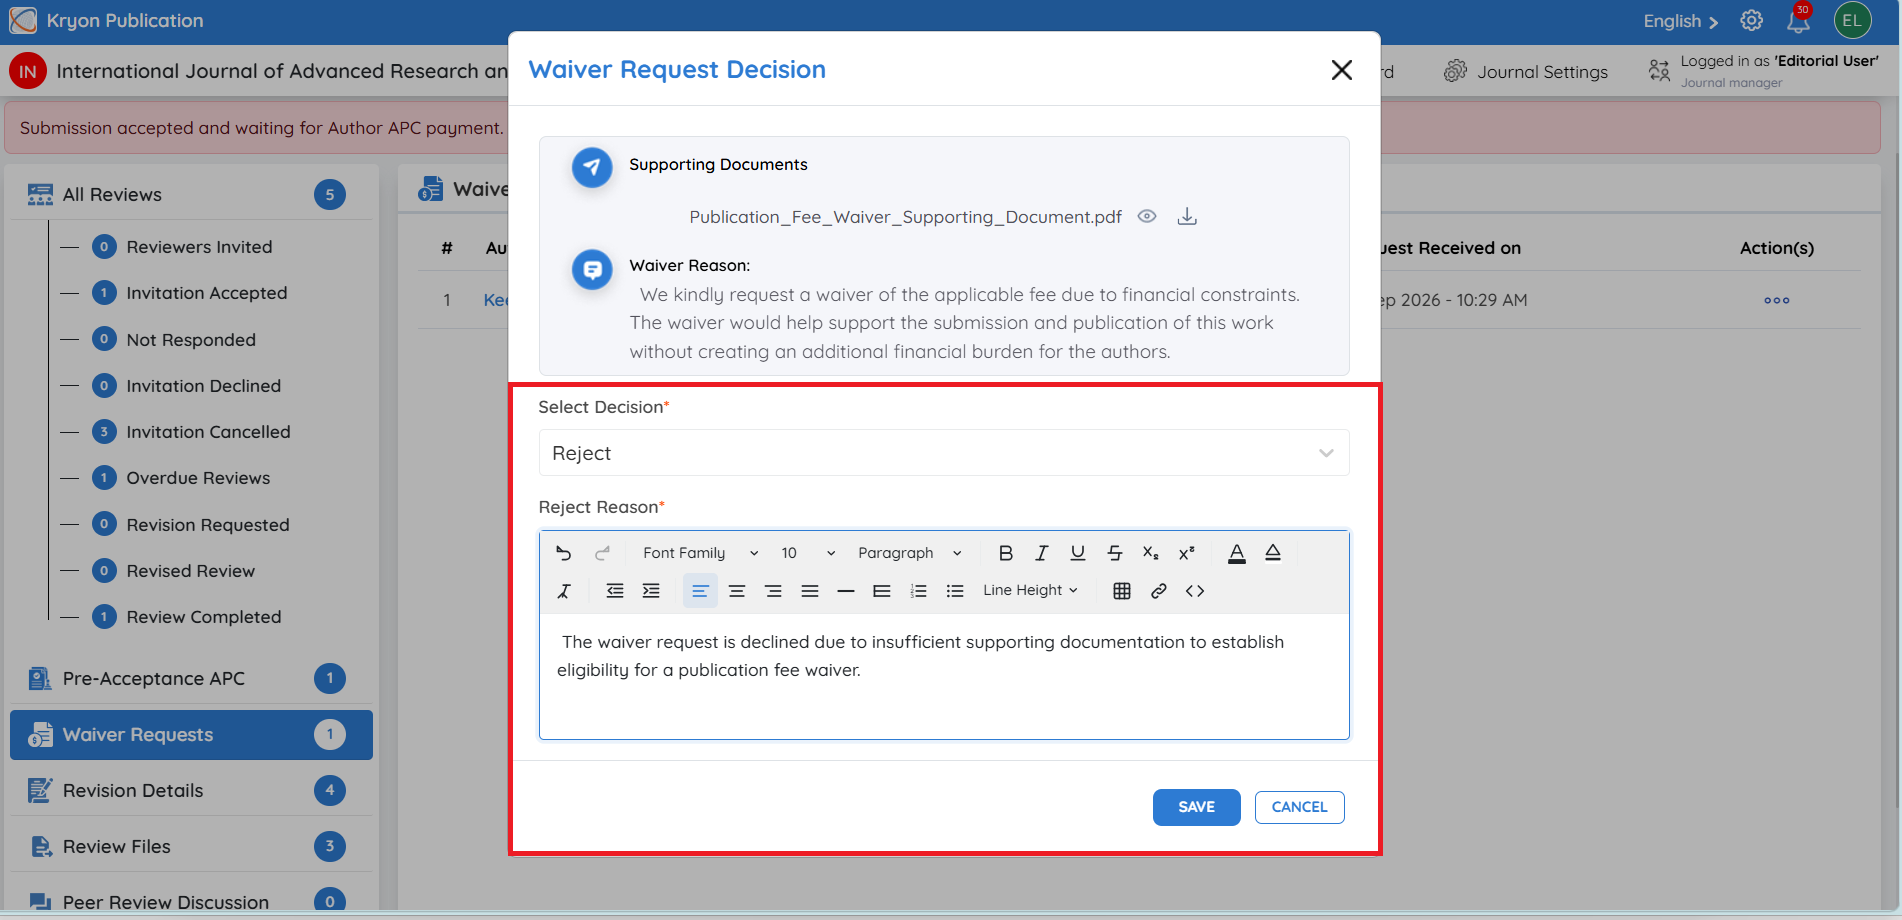
Task: Click the Clear formatting icon
Action: pyautogui.click(x=564, y=591)
